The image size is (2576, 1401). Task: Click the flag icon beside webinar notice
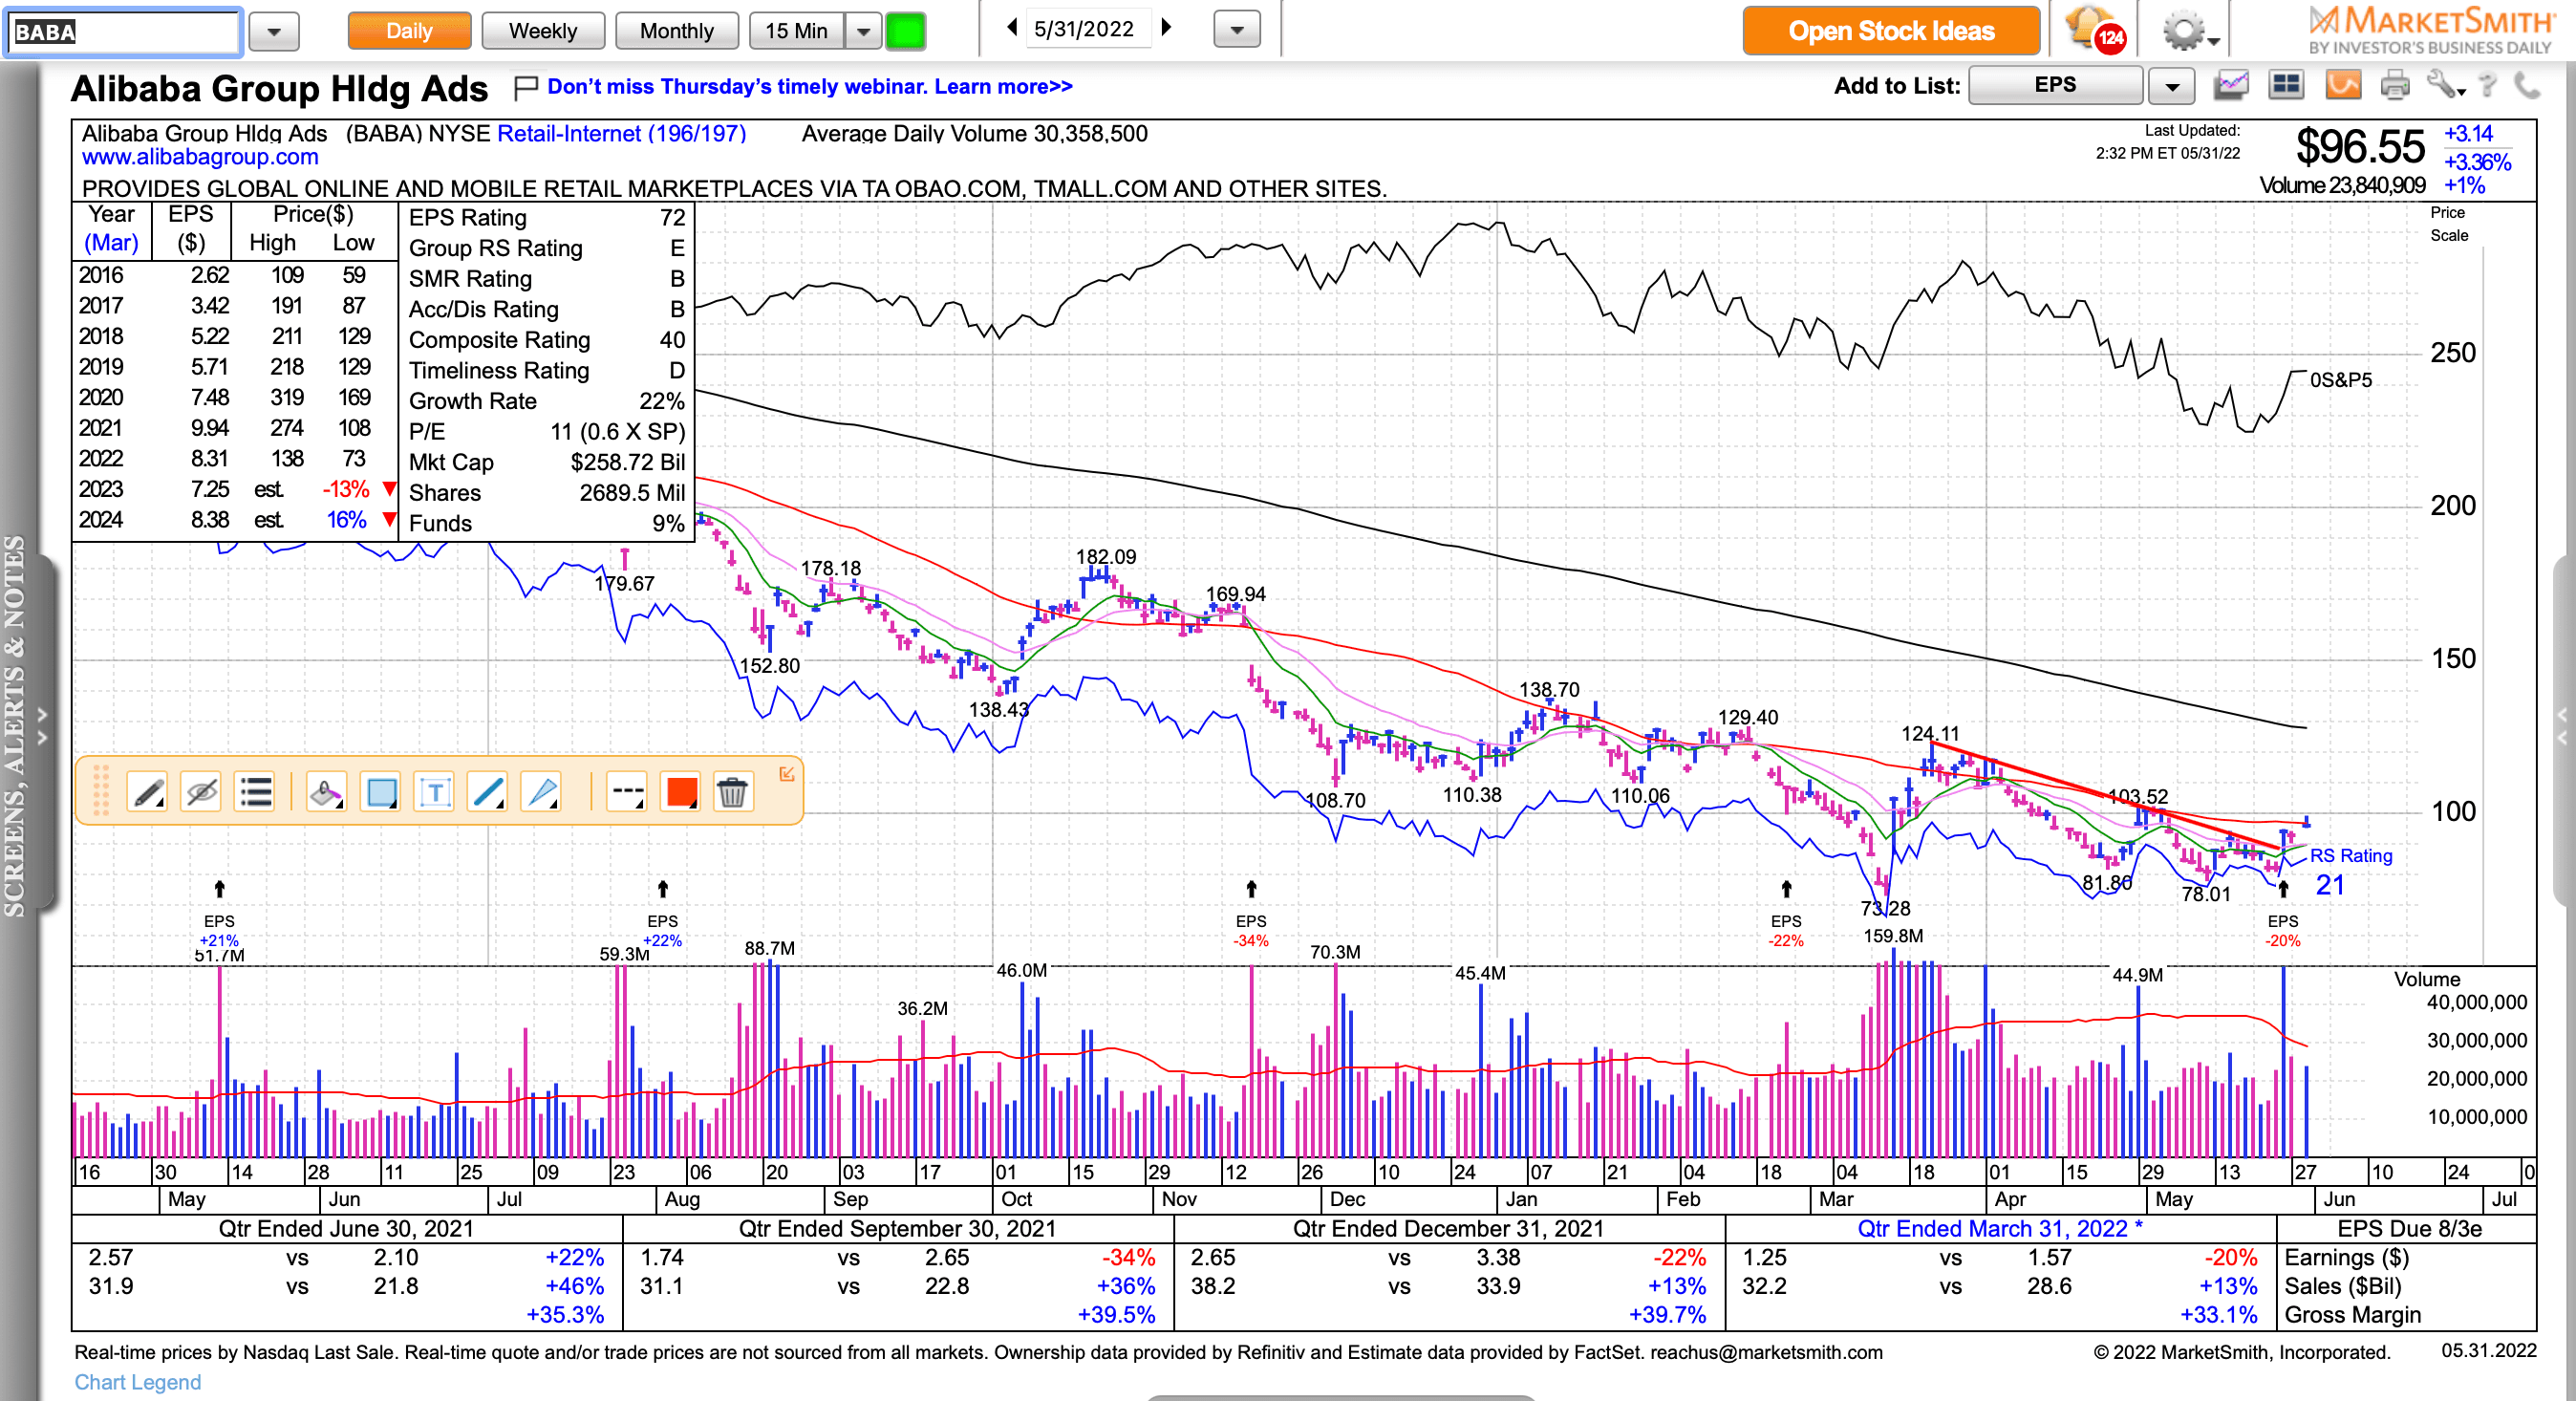(x=525, y=88)
